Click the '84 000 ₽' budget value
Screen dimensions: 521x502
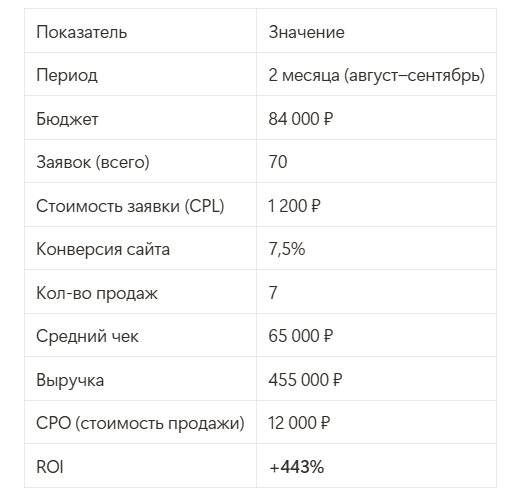(x=301, y=119)
